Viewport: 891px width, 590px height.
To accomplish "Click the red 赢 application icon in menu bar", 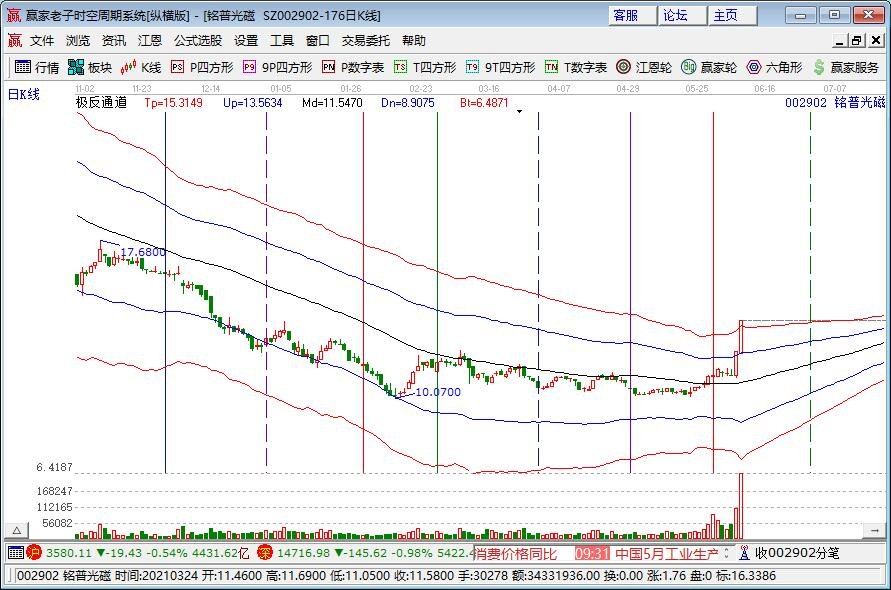I will click(14, 40).
